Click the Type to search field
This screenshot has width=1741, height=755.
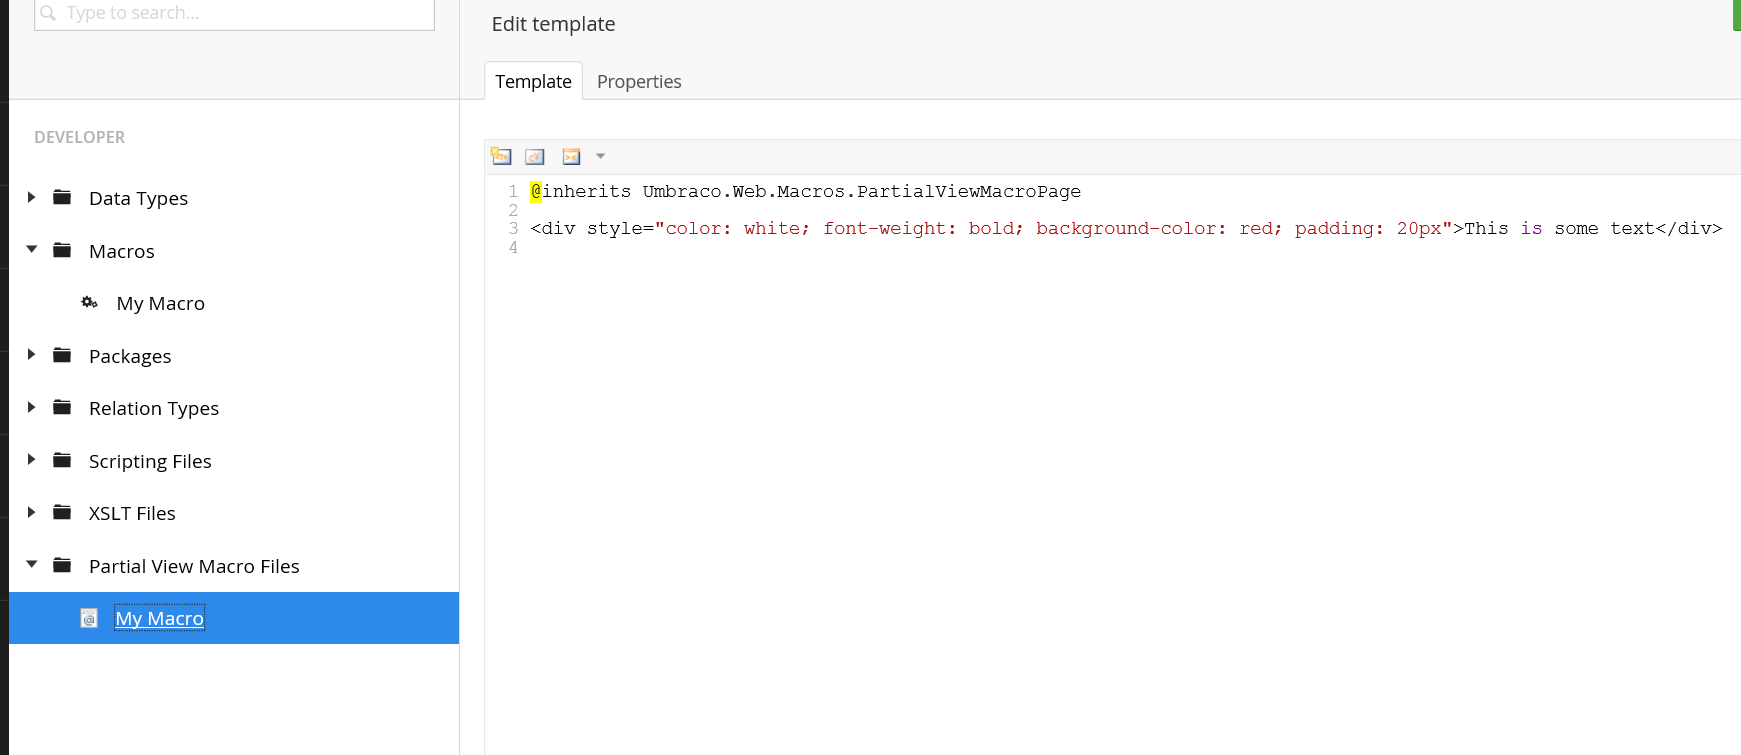tap(234, 13)
